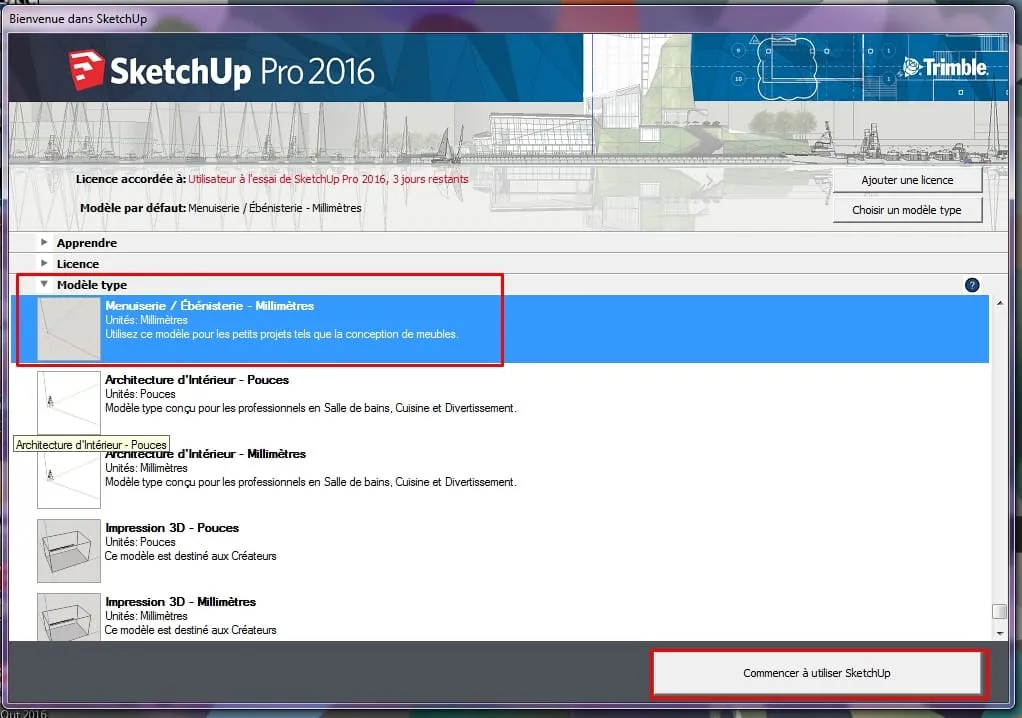Click title Impression 3D - Millimètres

click(x=181, y=602)
